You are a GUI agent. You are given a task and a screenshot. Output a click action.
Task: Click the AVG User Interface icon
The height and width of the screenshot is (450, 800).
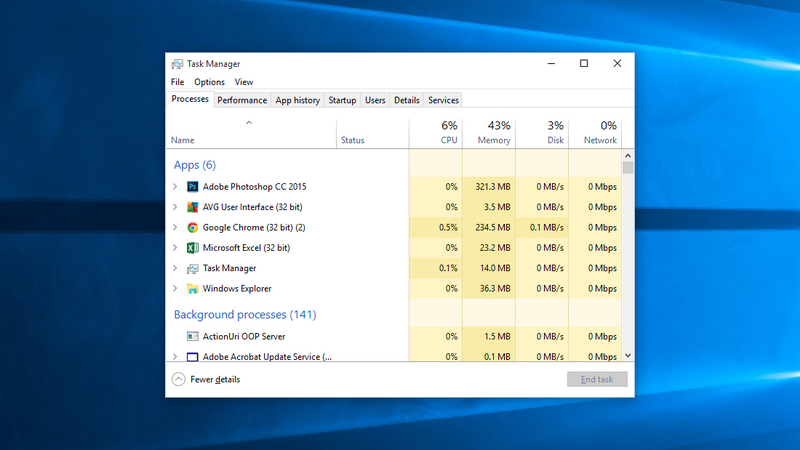[x=192, y=207]
